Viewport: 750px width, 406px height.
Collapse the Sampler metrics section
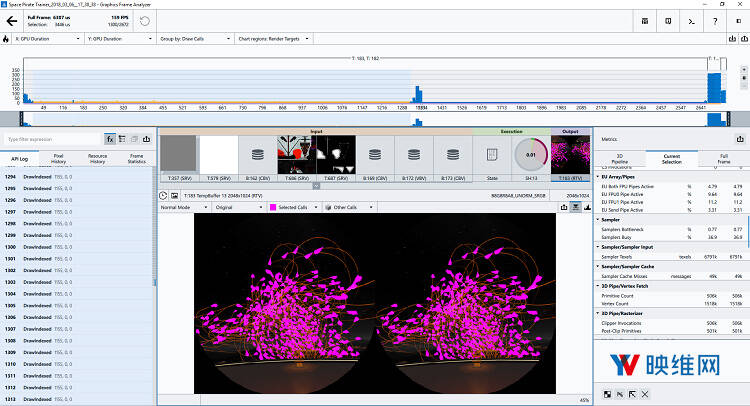(x=598, y=218)
